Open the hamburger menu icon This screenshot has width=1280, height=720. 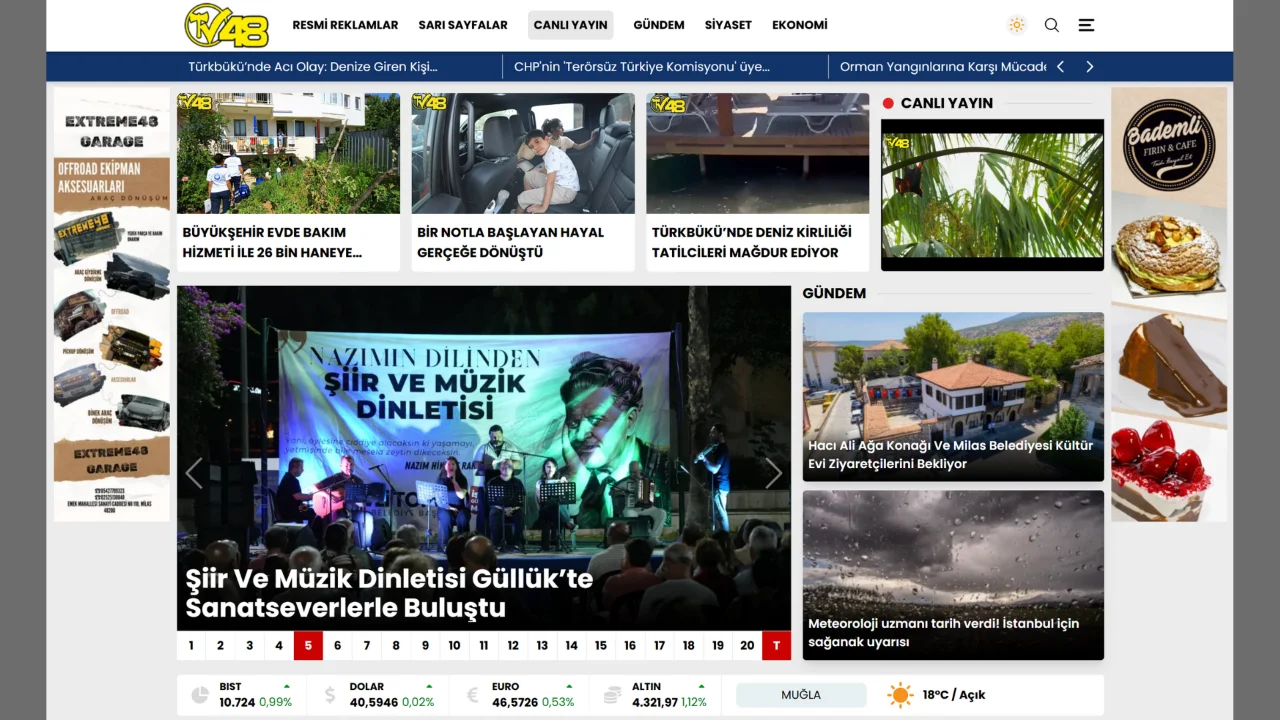[x=1086, y=25]
